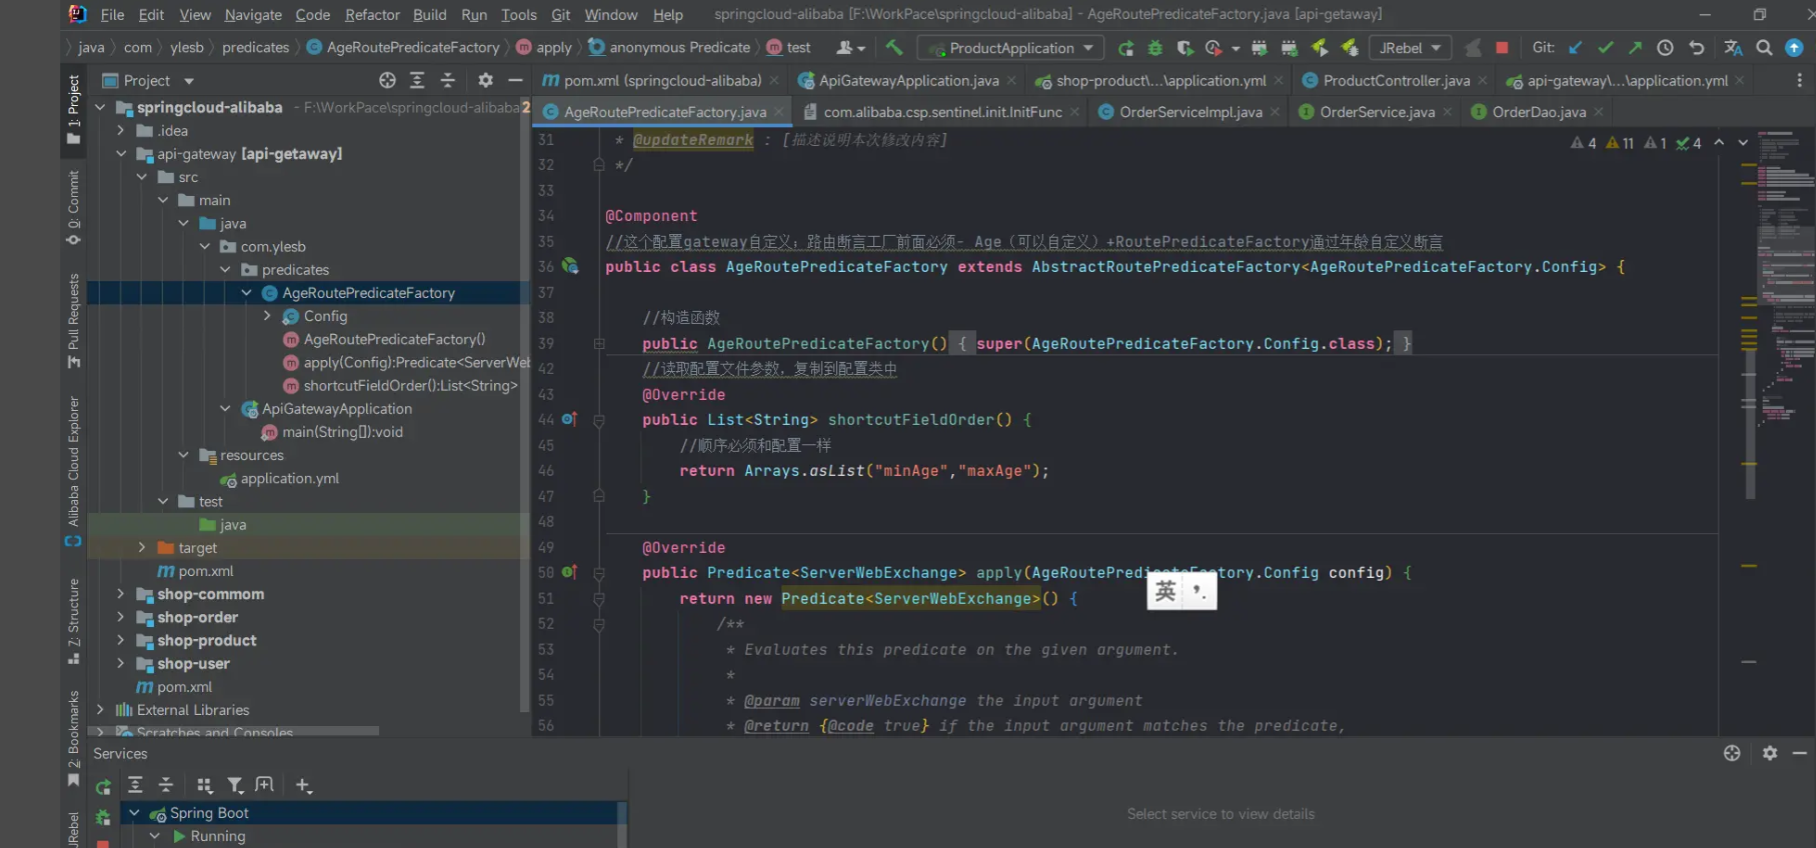Toggle the Structure tool window
The width and height of the screenshot is (1816, 848).
[74, 620]
